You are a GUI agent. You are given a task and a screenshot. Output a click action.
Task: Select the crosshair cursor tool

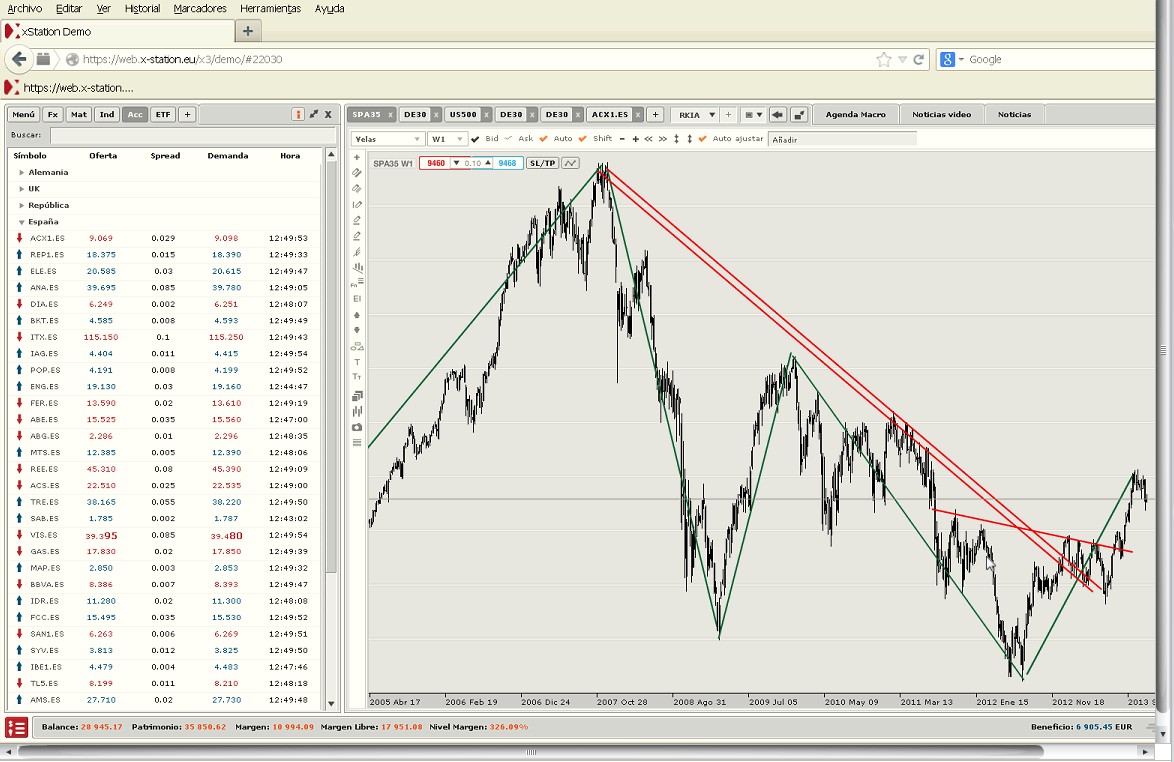tap(357, 157)
